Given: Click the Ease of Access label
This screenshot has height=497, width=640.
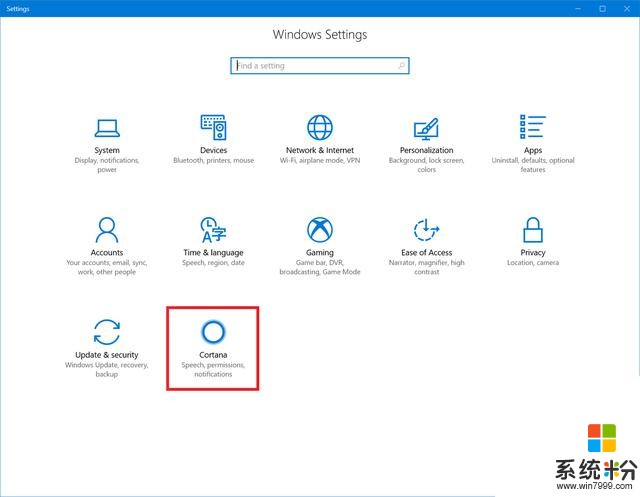Looking at the screenshot, I should pyautogui.click(x=427, y=253).
